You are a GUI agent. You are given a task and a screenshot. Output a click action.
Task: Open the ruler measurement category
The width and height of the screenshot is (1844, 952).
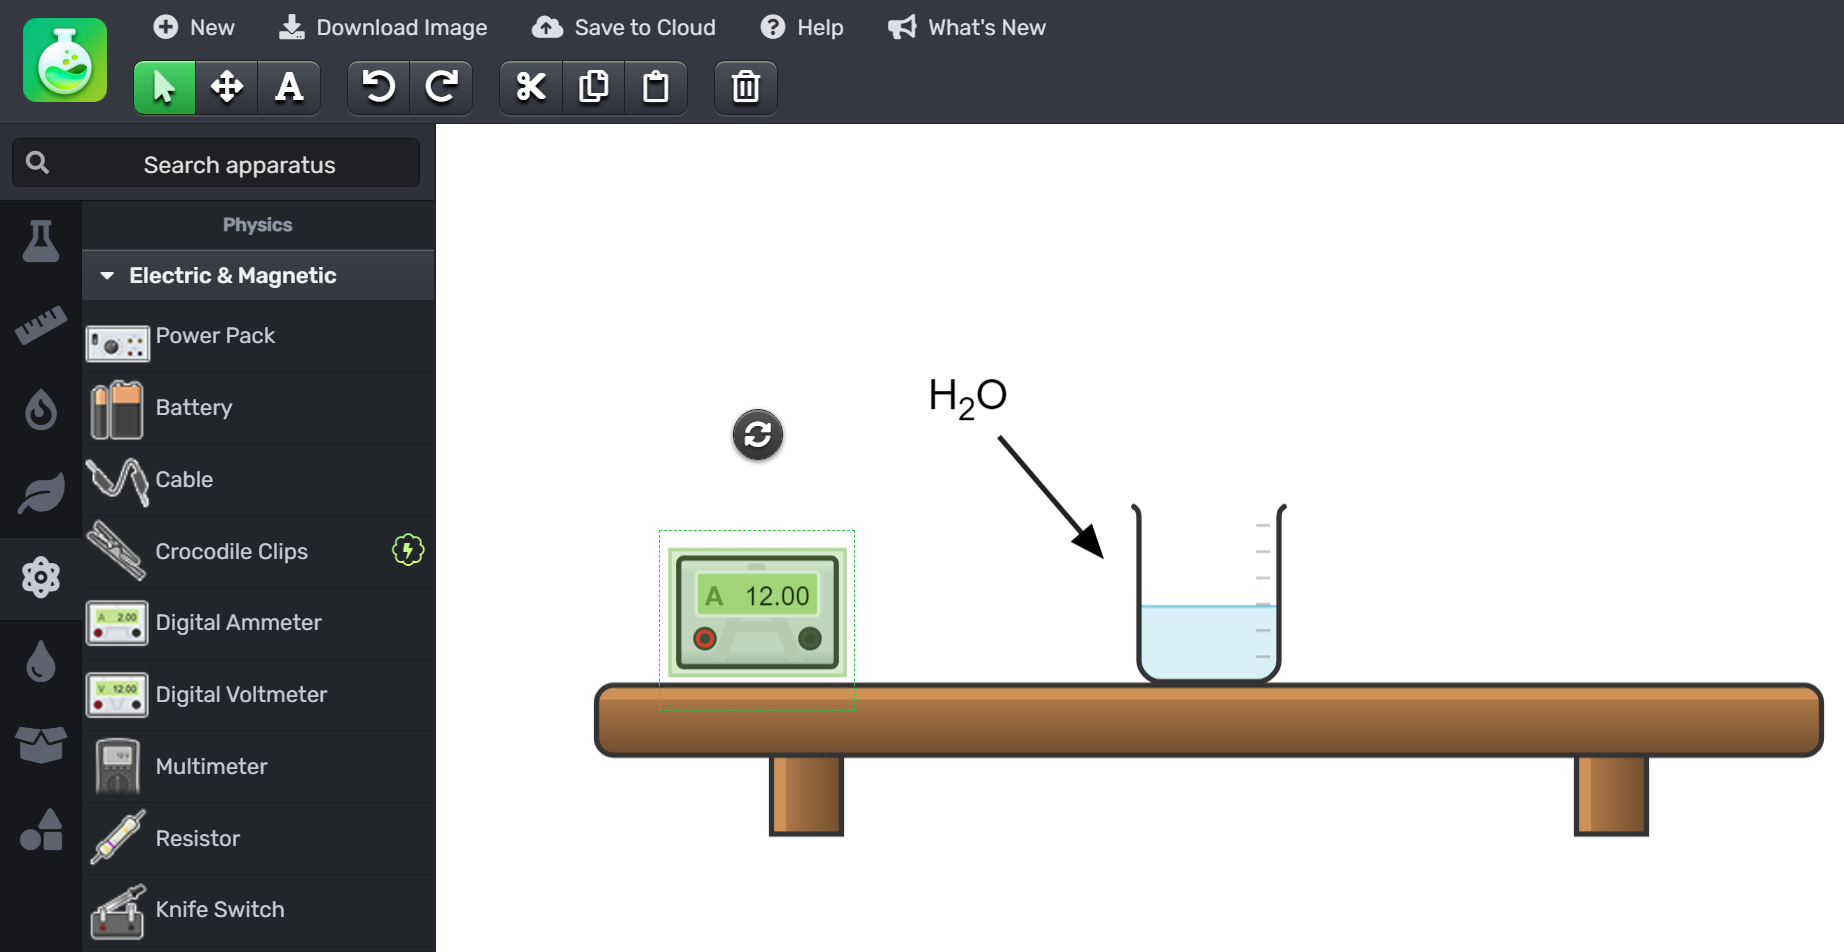[41, 325]
